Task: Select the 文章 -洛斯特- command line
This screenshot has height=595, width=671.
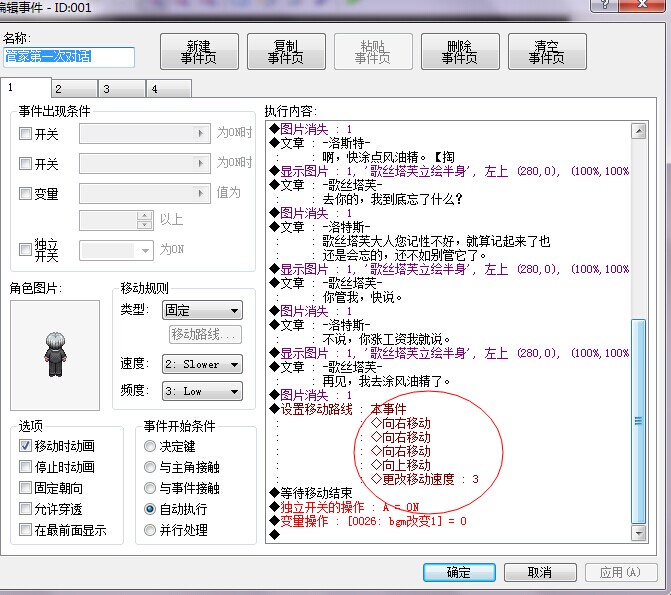Action: [320, 143]
